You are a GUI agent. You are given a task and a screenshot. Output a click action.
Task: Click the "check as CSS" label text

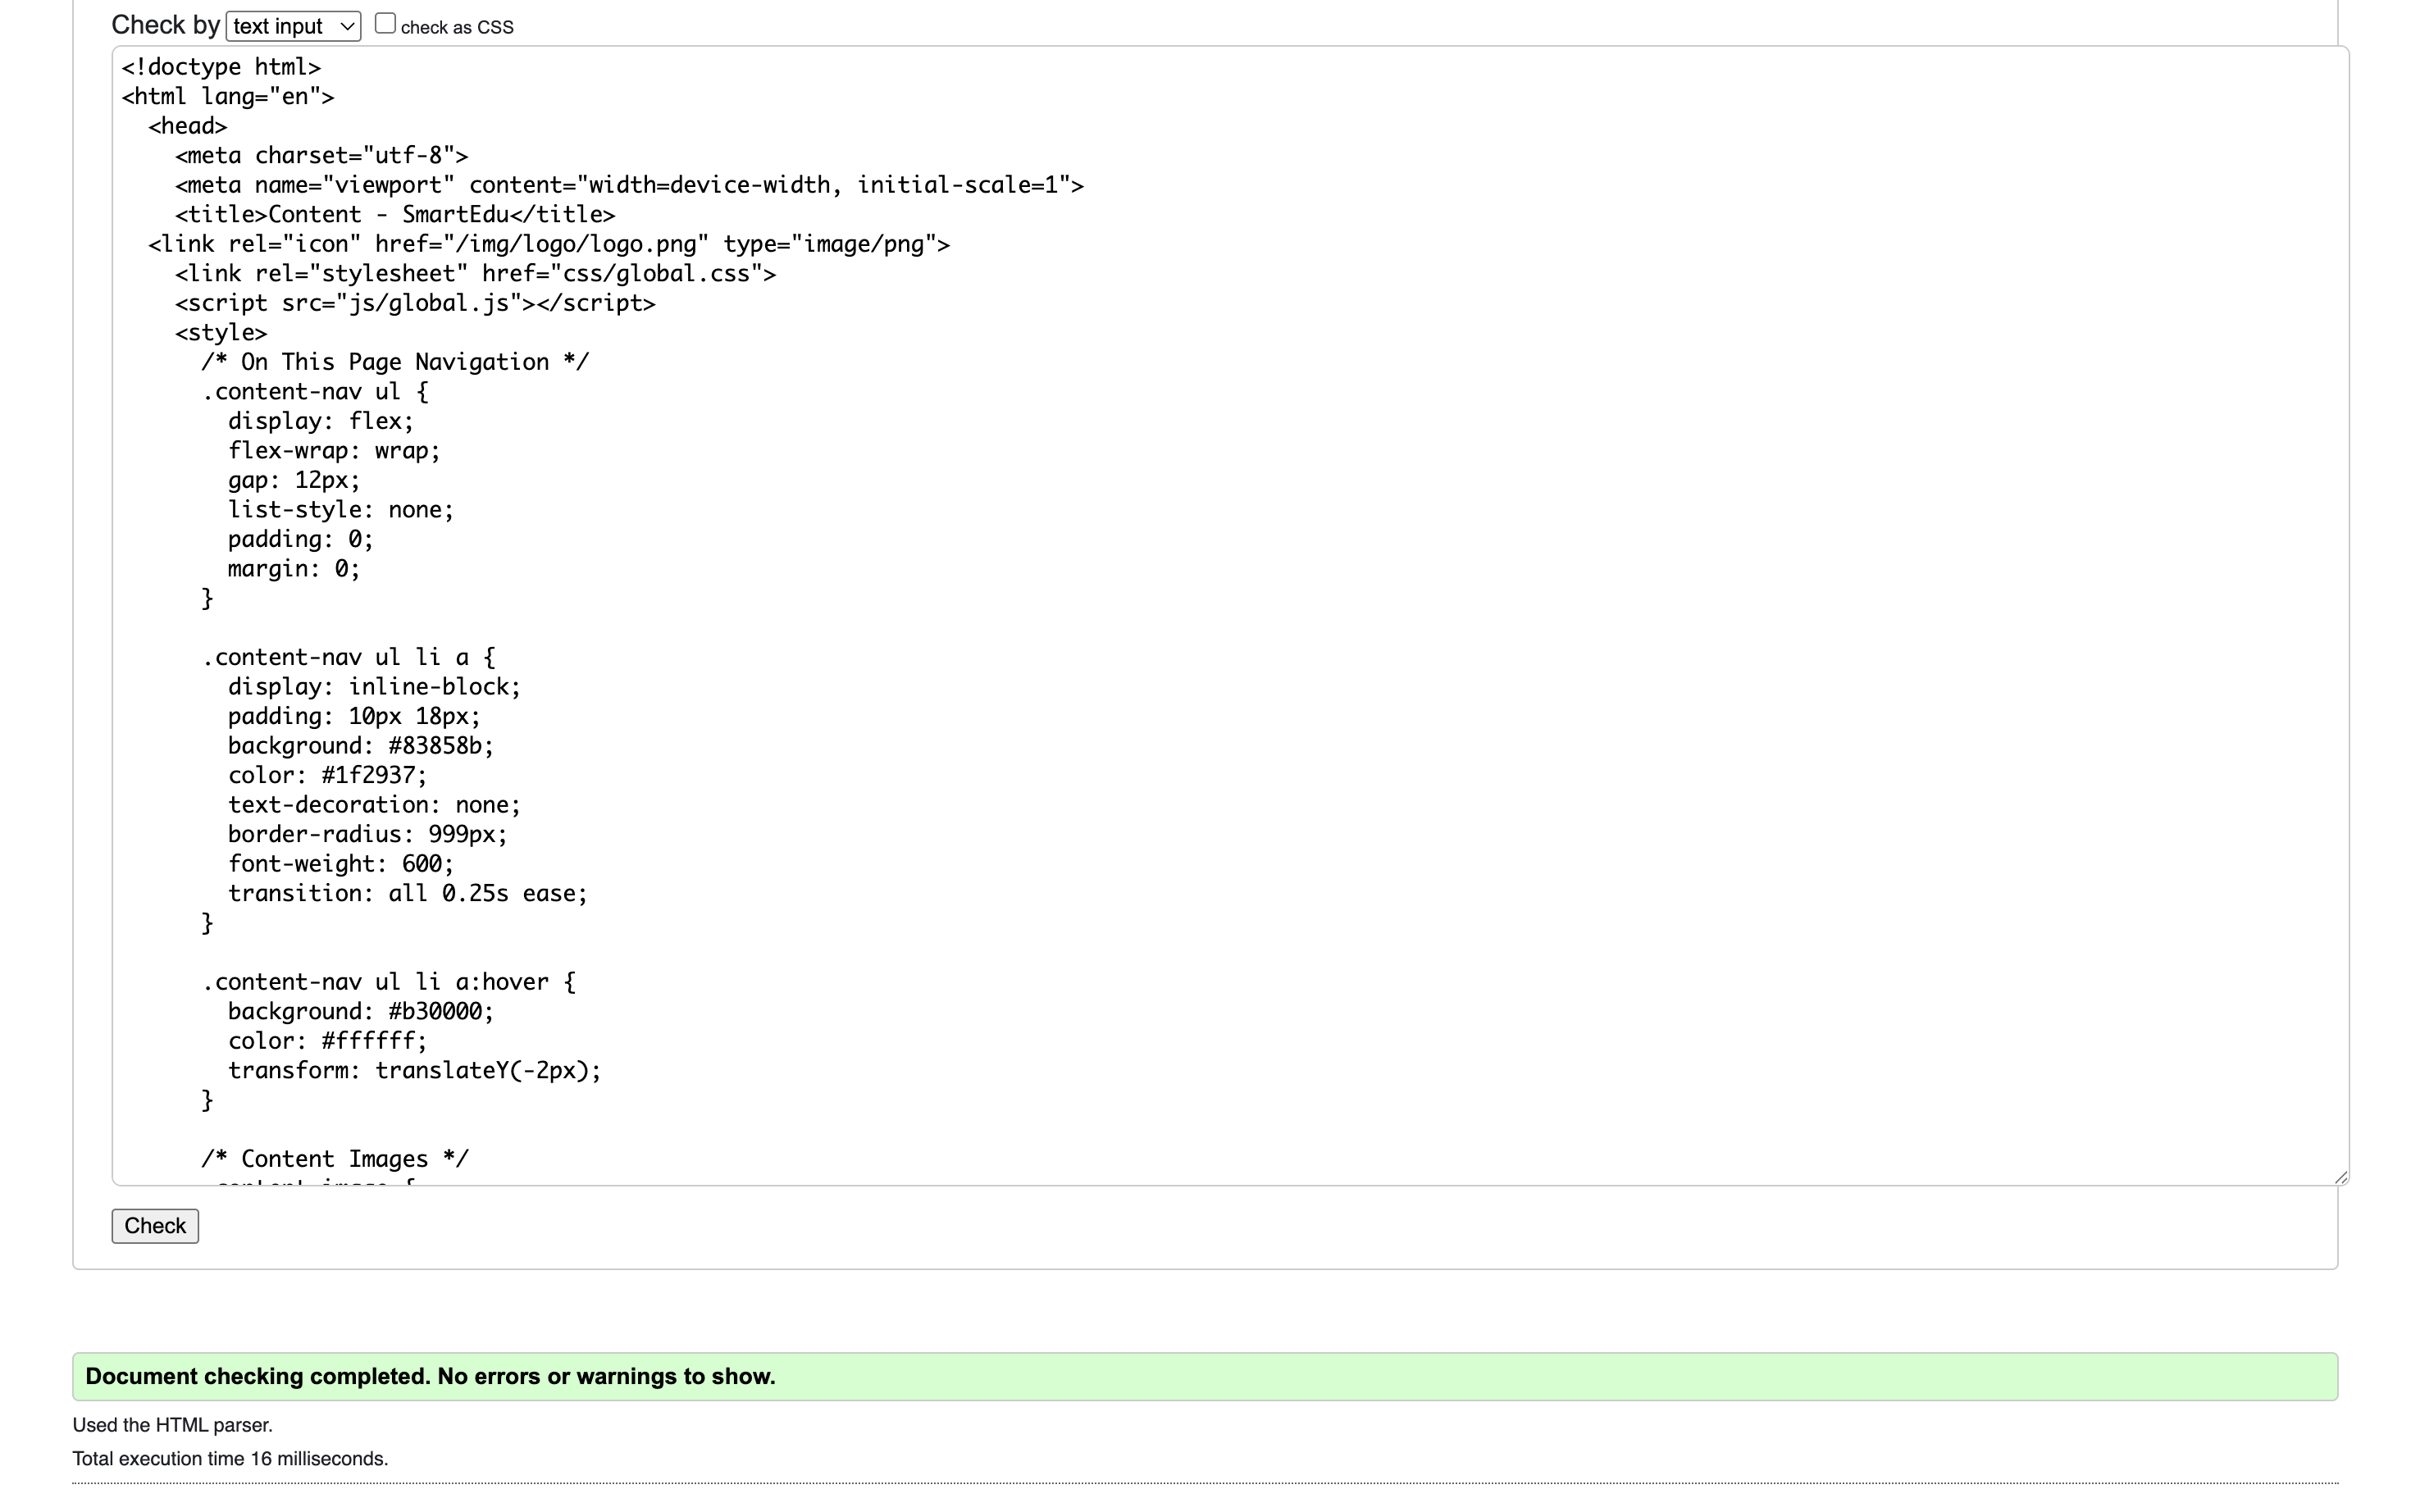click(x=457, y=28)
